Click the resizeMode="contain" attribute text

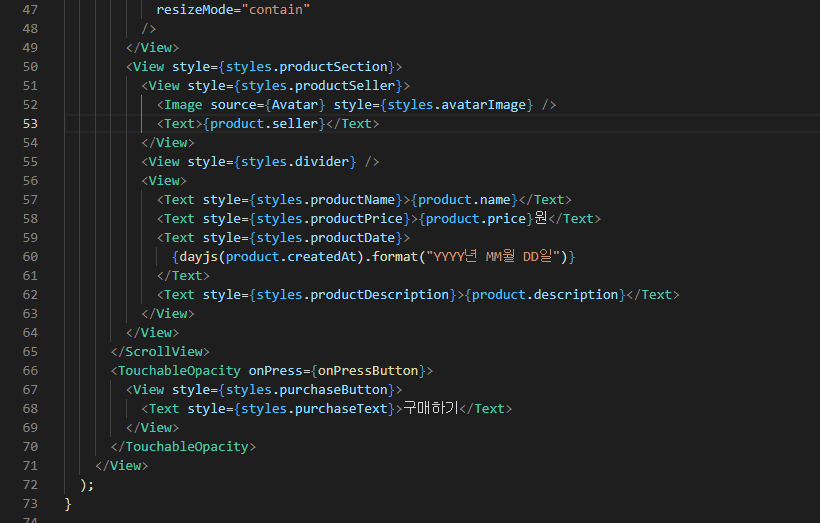coord(233,9)
